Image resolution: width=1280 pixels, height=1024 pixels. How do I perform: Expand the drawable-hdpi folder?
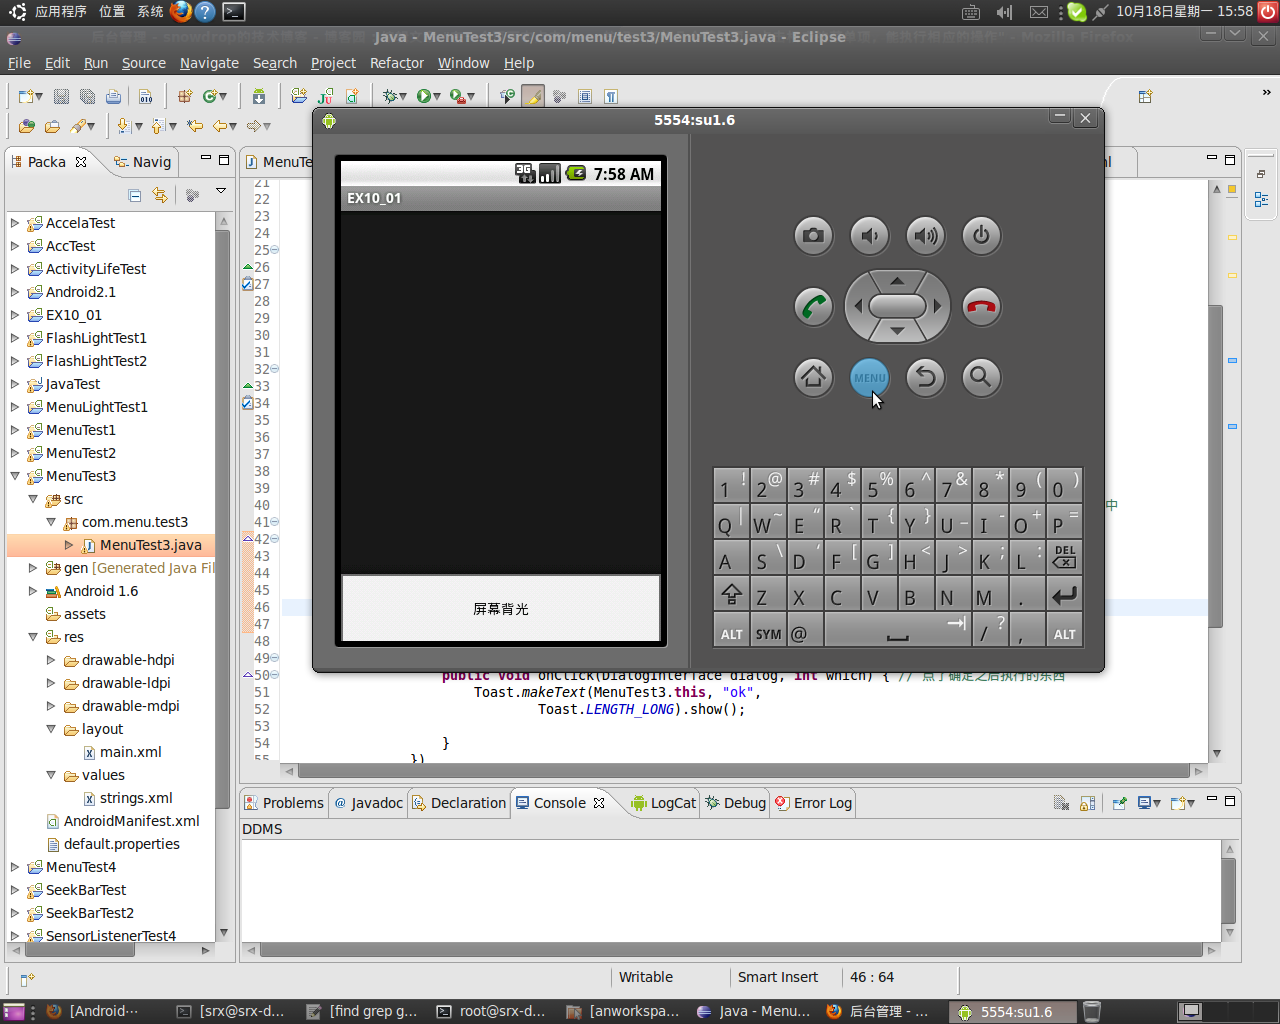coord(51,660)
